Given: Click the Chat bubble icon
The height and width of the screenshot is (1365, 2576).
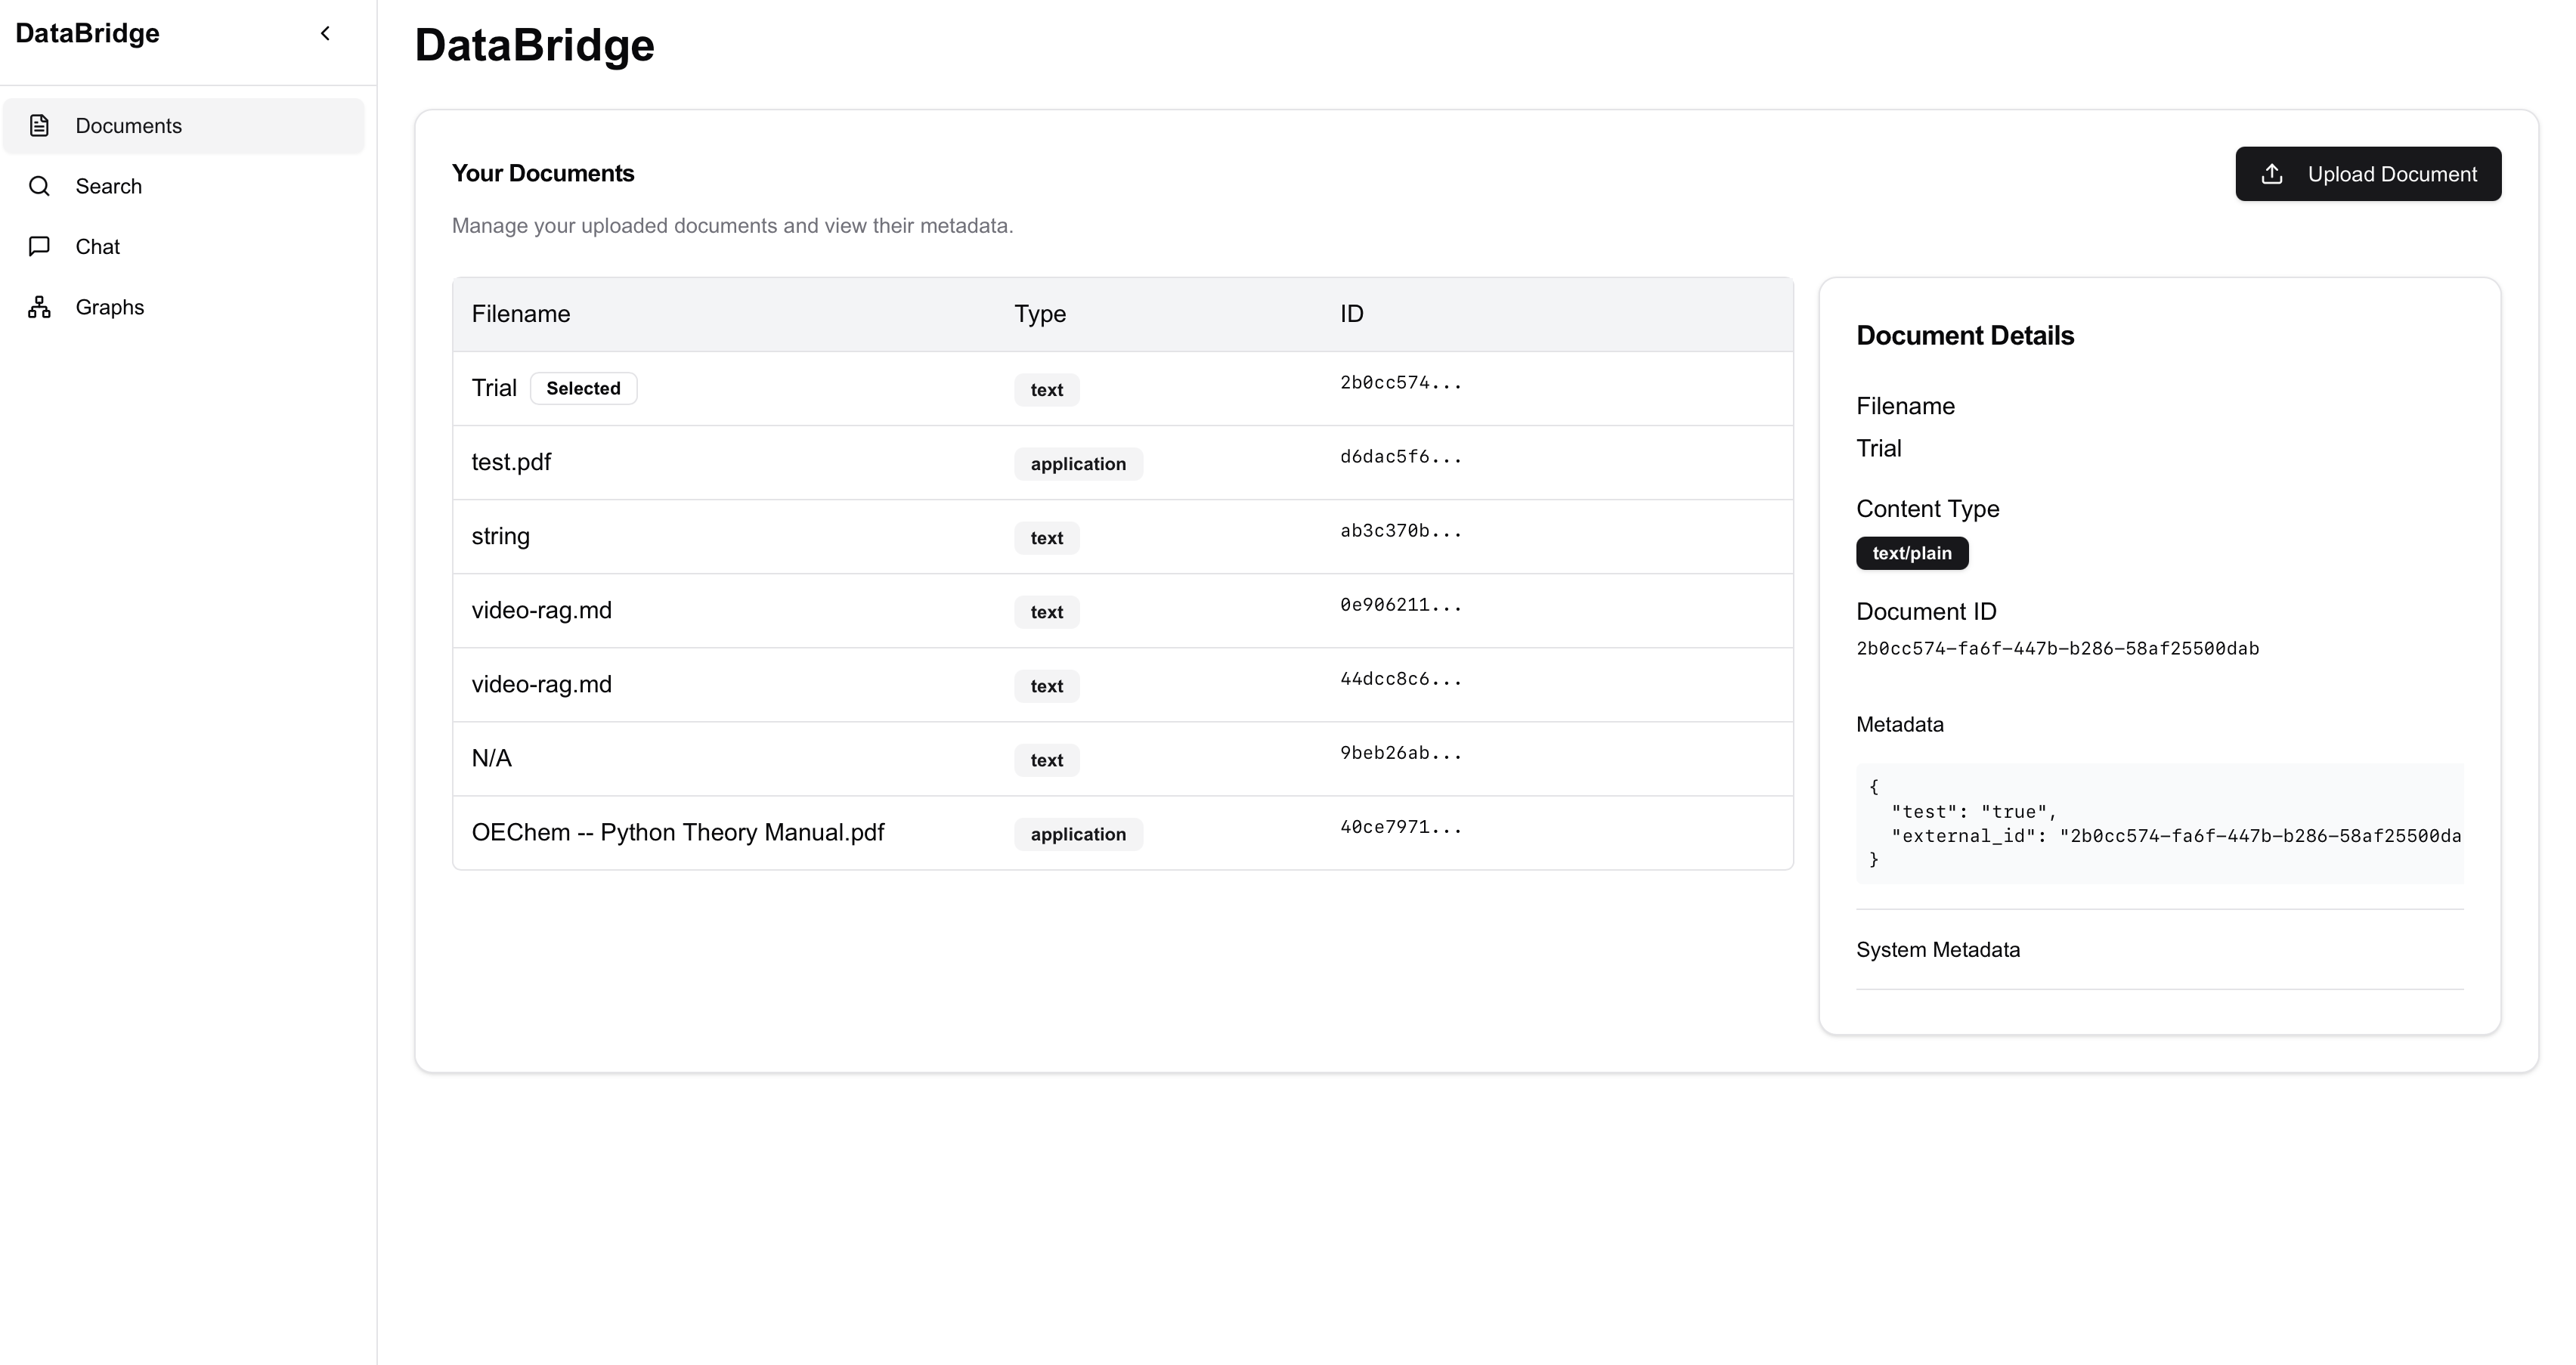Looking at the screenshot, I should coord(39,247).
